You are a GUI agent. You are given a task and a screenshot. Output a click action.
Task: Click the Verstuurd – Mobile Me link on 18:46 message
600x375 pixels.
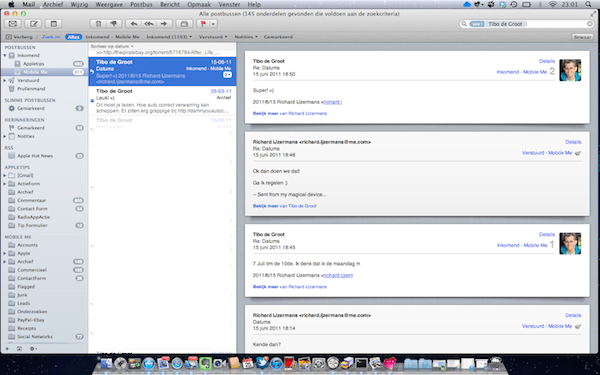(x=547, y=153)
